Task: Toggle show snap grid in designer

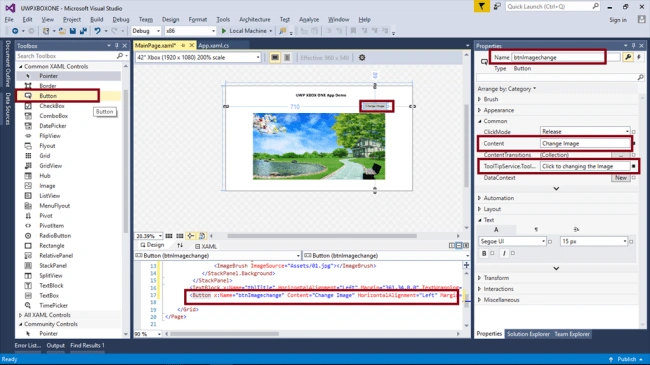Action: 169,236
